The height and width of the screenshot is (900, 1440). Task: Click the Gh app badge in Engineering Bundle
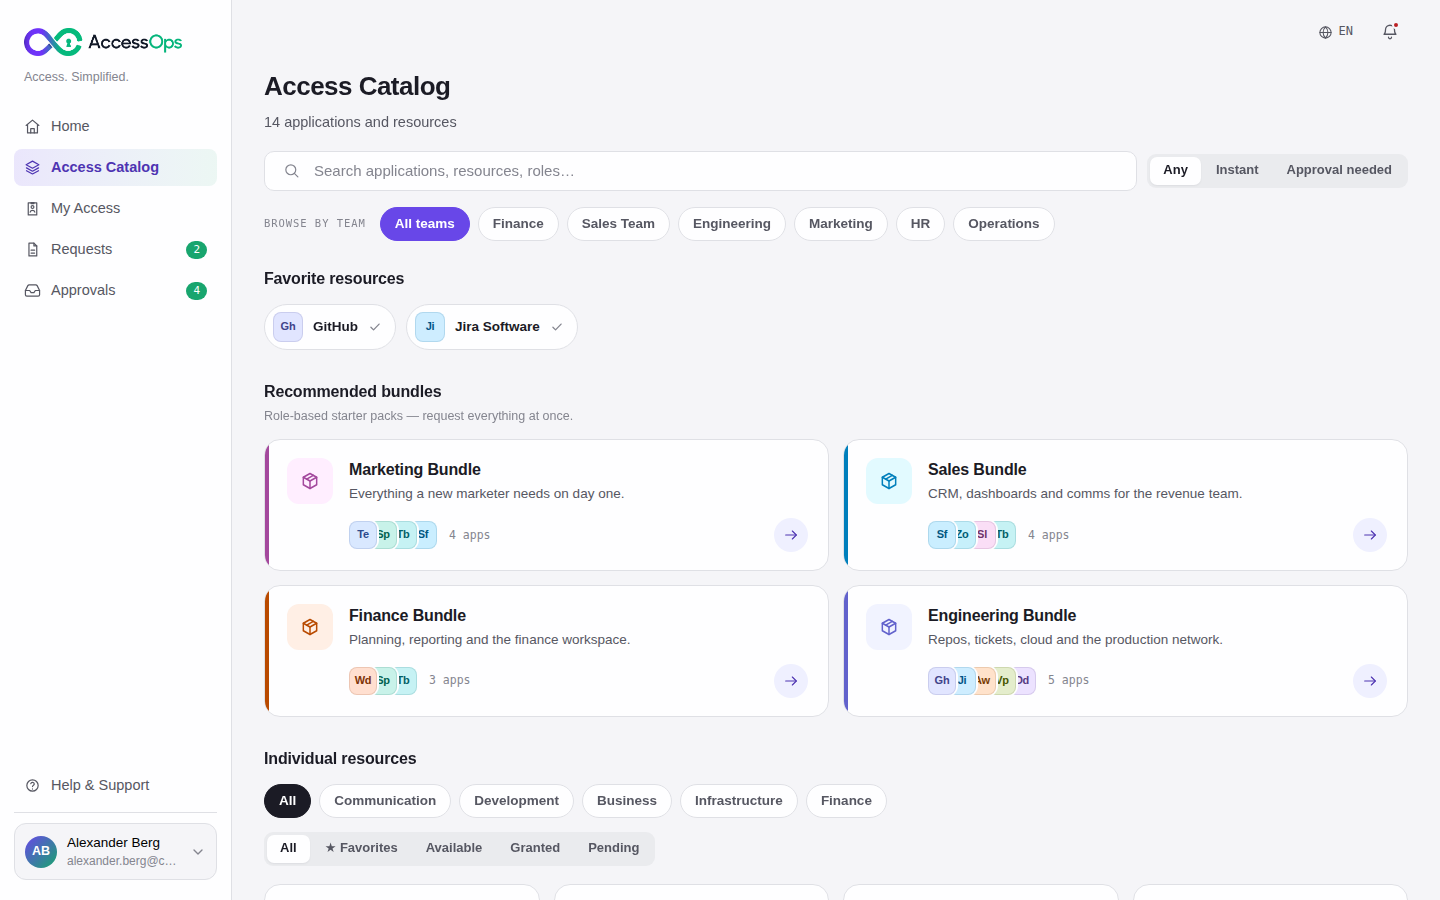coord(941,681)
